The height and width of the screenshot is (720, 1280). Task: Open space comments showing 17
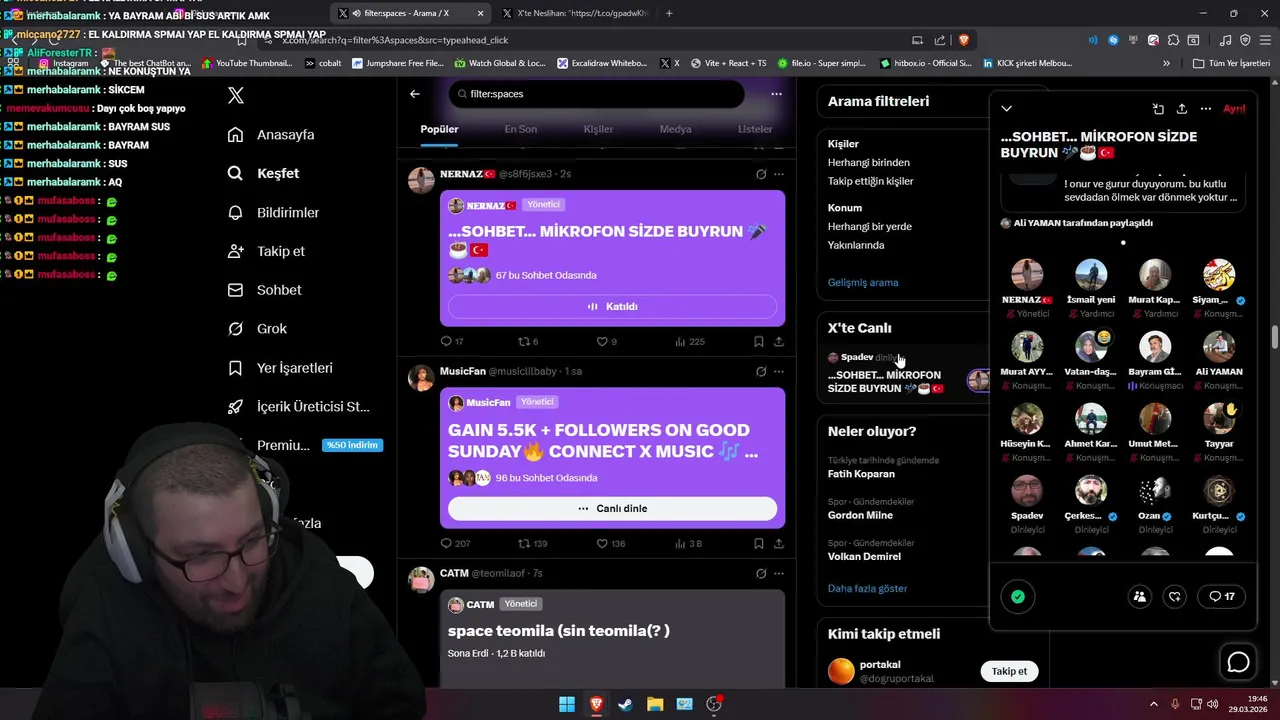(1221, 597)
